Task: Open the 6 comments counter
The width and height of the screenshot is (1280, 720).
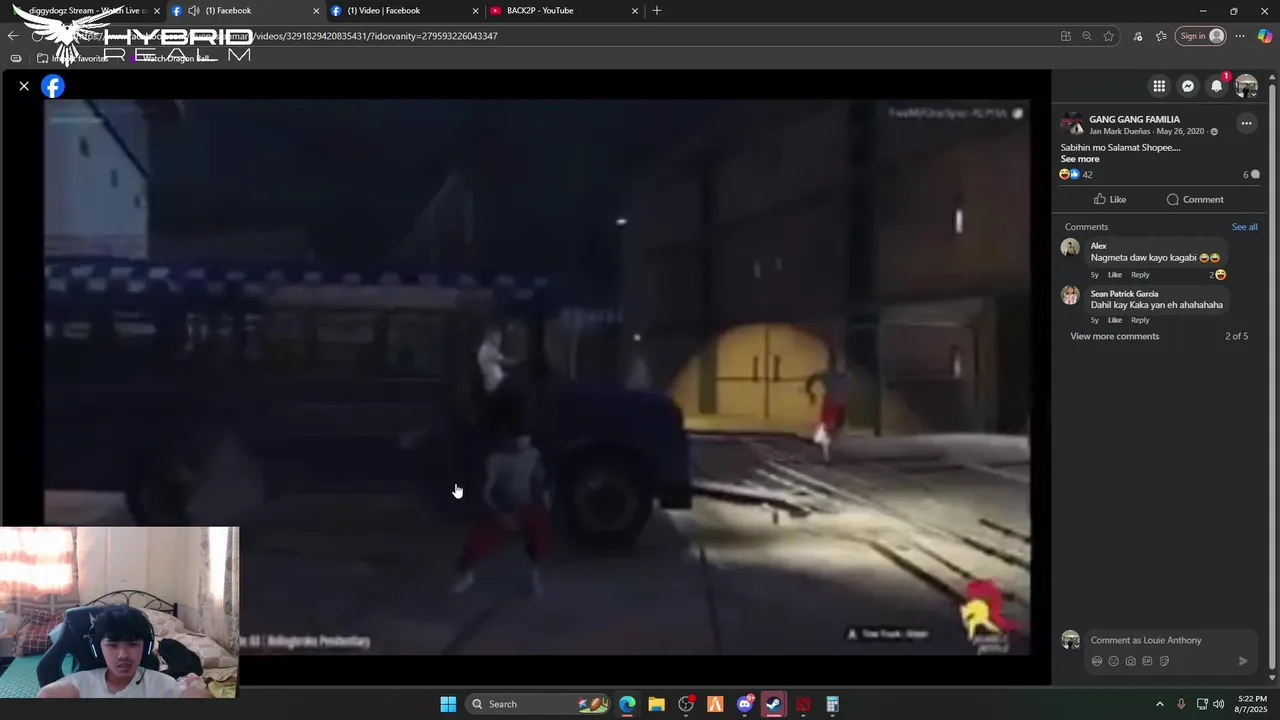Action: [x=1251, y=174]
